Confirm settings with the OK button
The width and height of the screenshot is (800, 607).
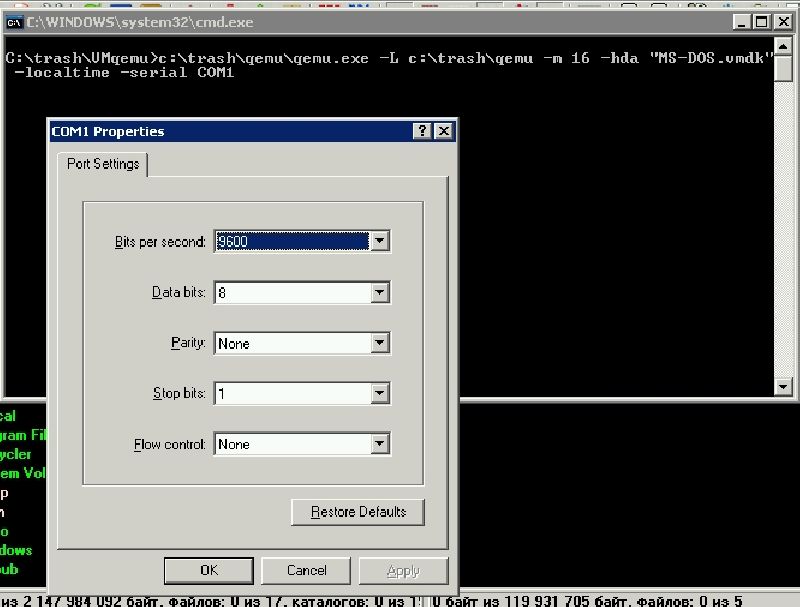pyautogui.click(x=208, y=570)
